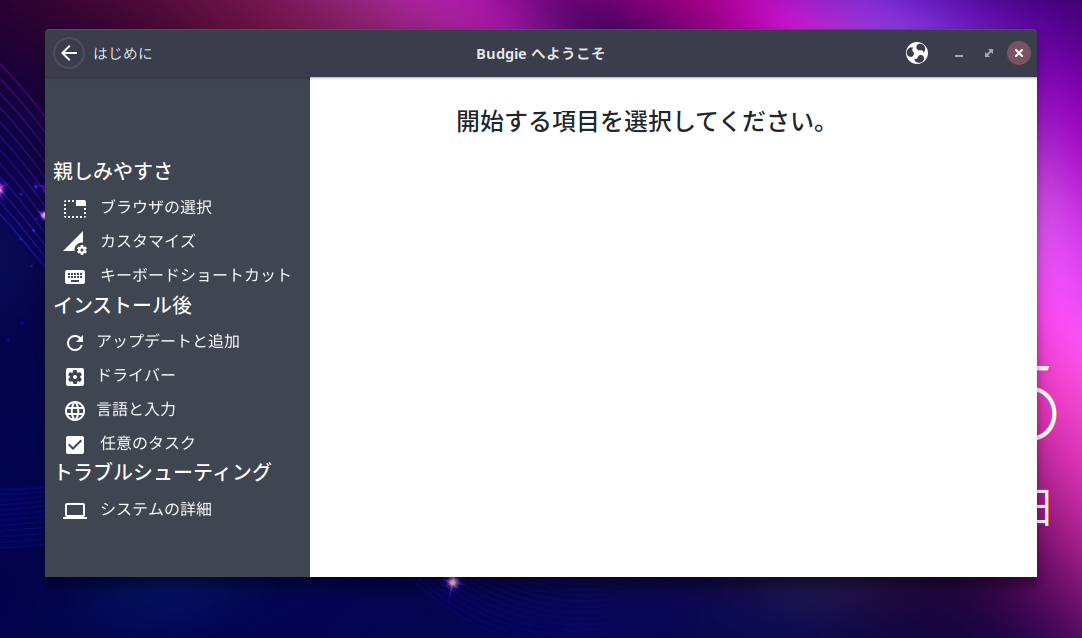Click the Budgie へようこそ window title
The width and height of the screenshot is (1082, 638).
540,54
